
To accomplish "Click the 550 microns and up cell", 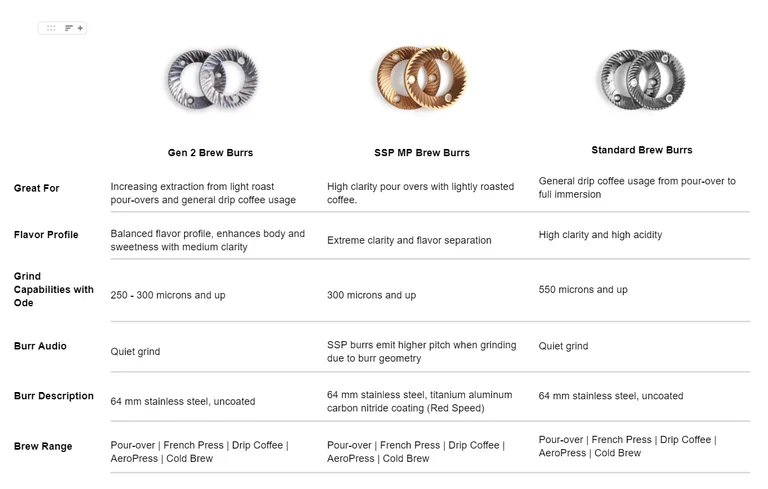I will (583, 290).
